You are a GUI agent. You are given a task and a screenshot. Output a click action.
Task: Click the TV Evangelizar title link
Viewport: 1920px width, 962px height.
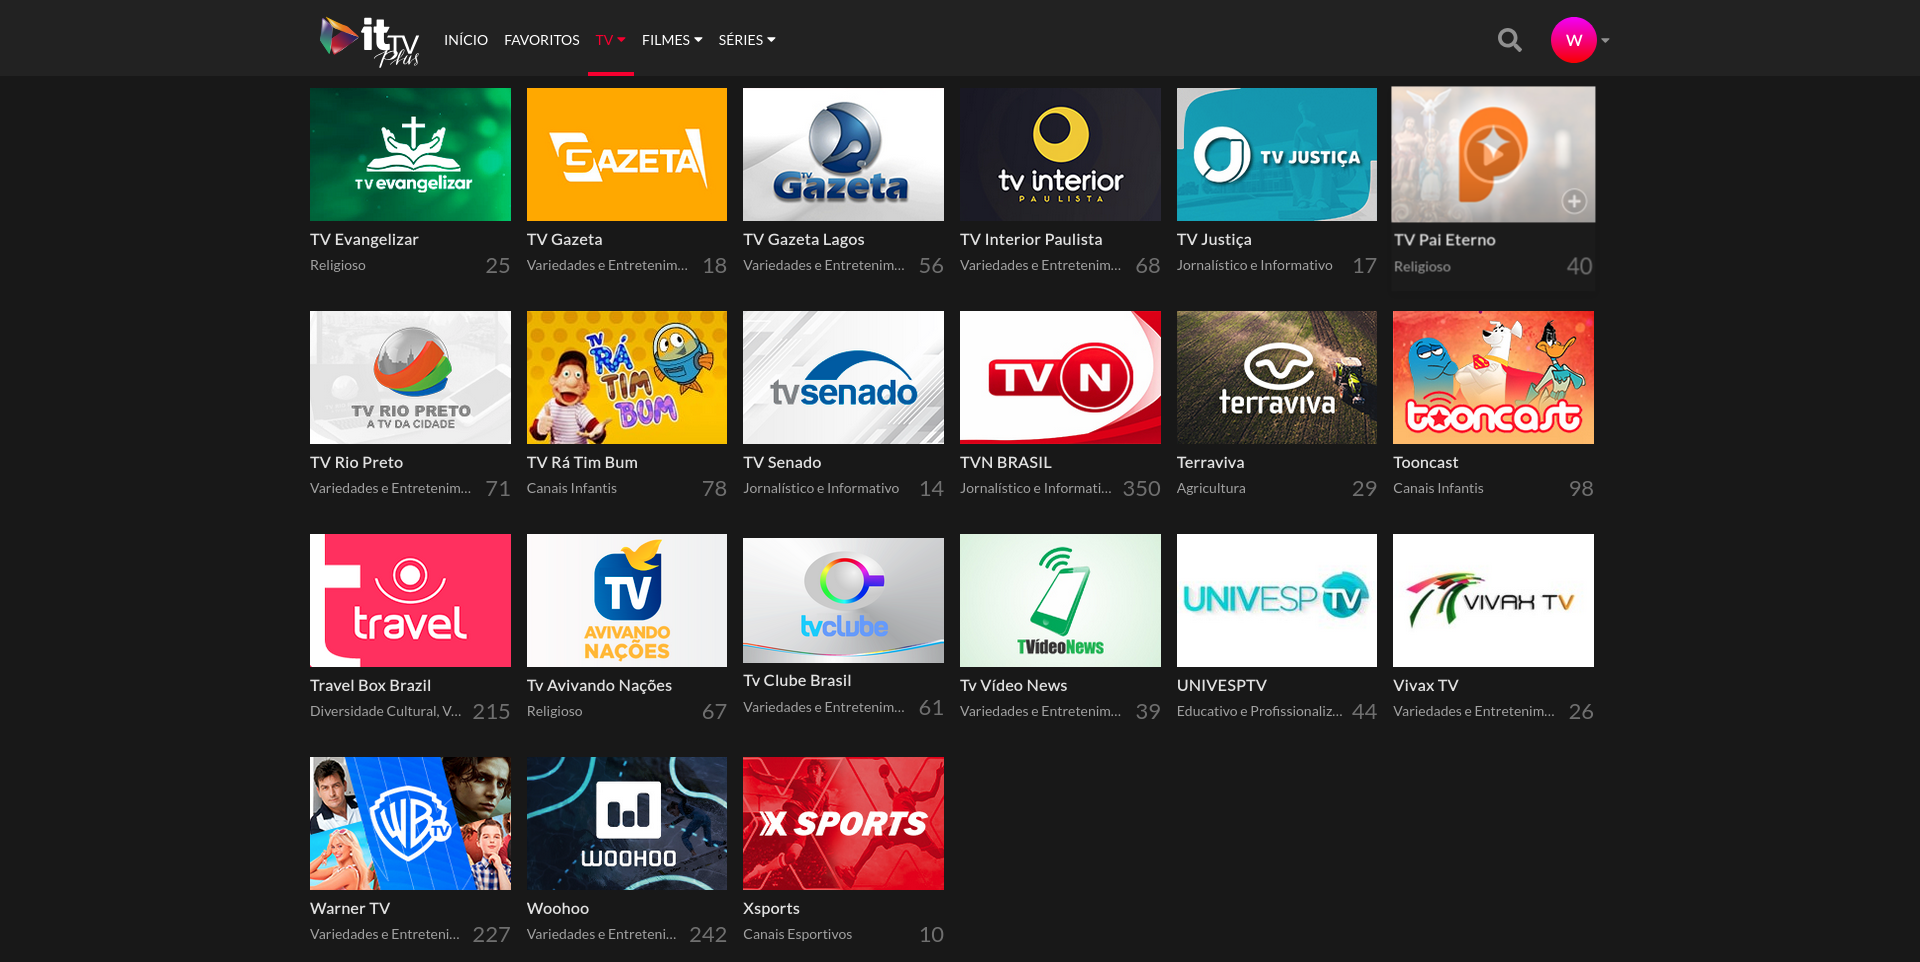click(364, 240)
